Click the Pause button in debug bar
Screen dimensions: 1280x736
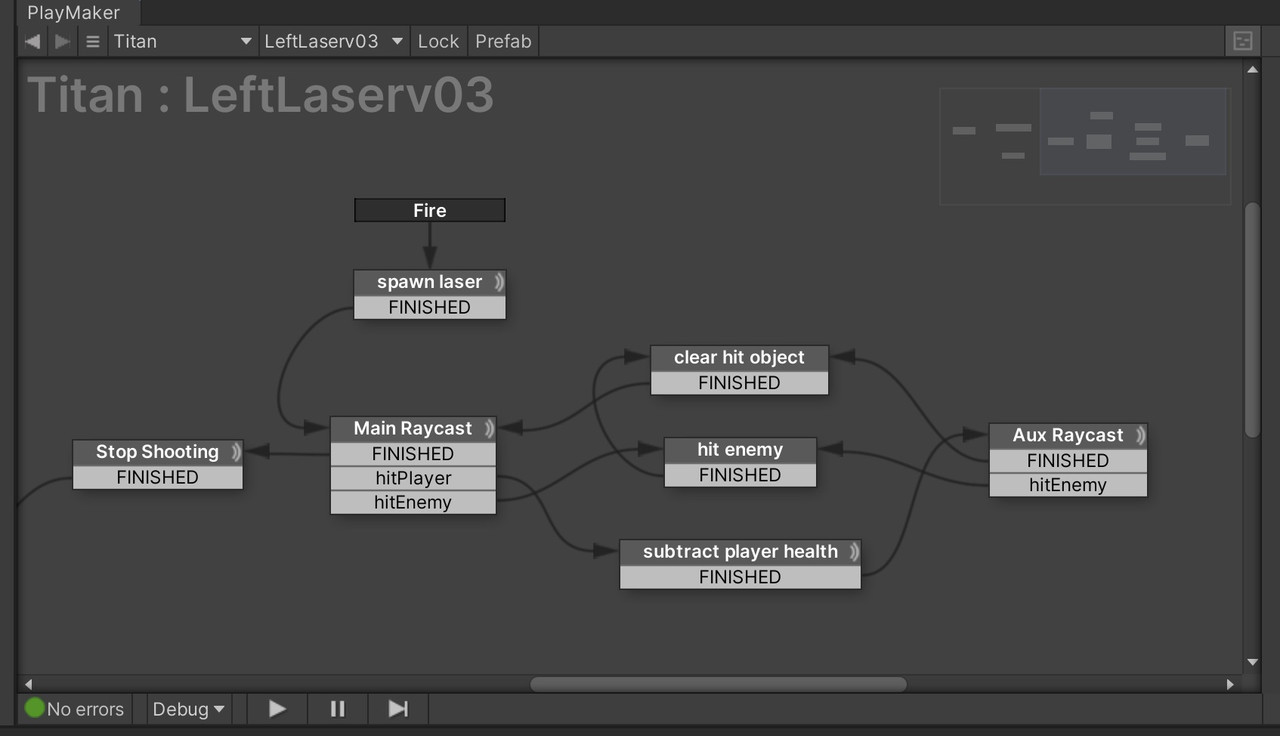338,709
